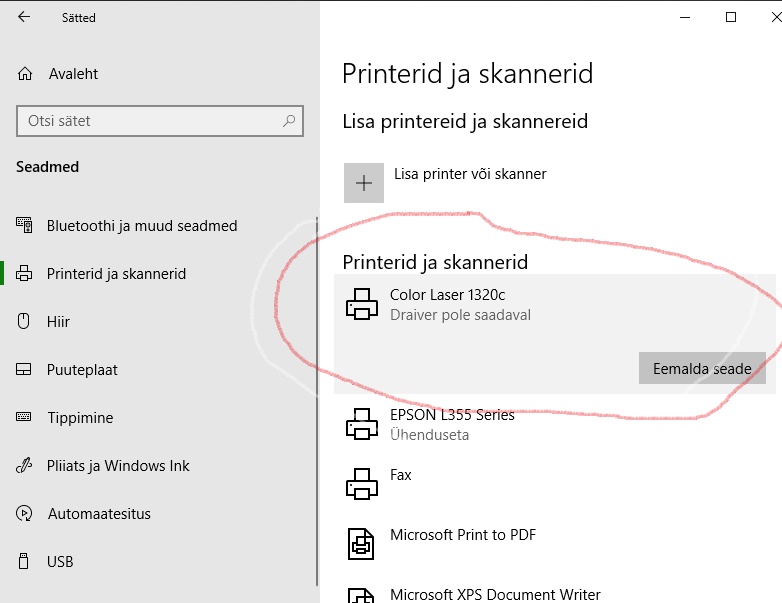
Task: Select the EPSON L355 Series printer icon
Action: [362, 424]
